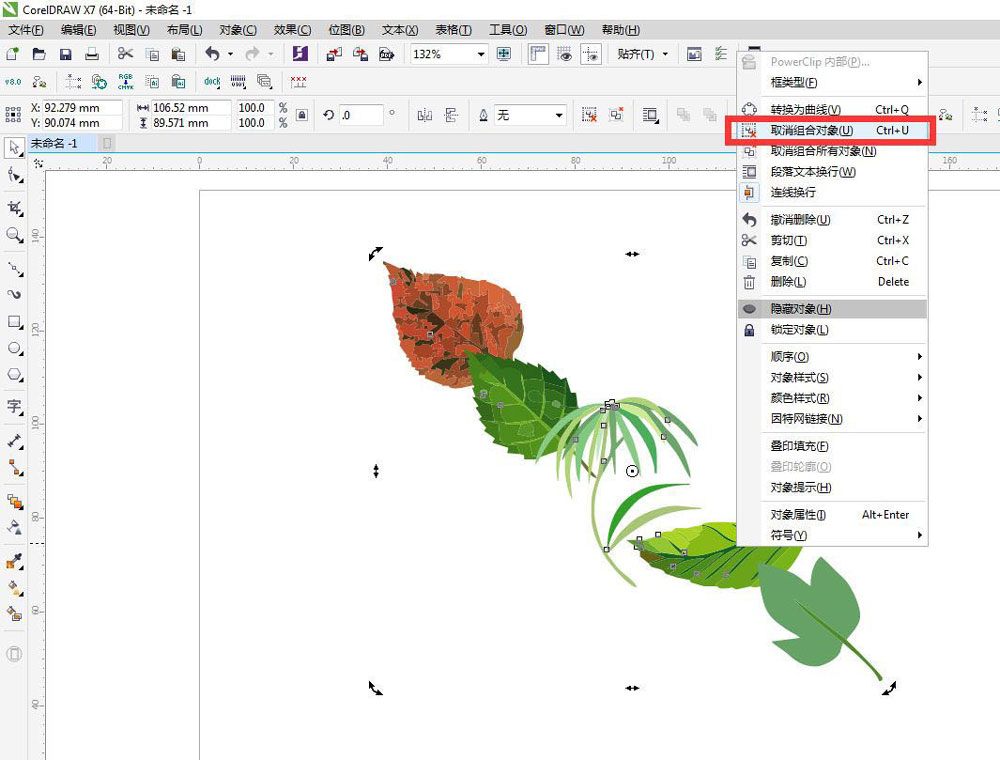
Task: Toggle the lock ratio padlock
Action: 301,115
